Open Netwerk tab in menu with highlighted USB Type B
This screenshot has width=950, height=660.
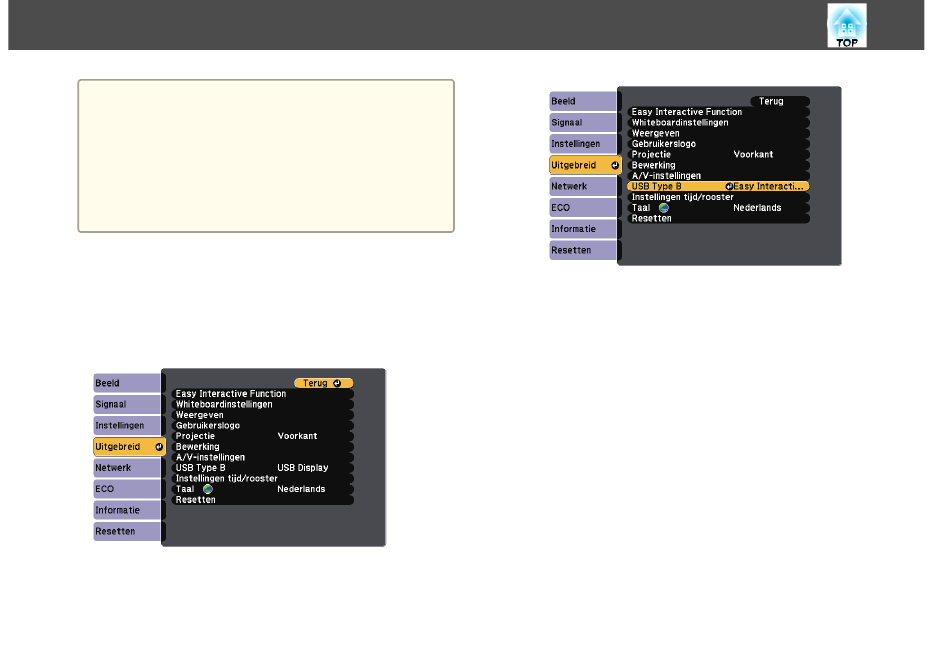582,186
